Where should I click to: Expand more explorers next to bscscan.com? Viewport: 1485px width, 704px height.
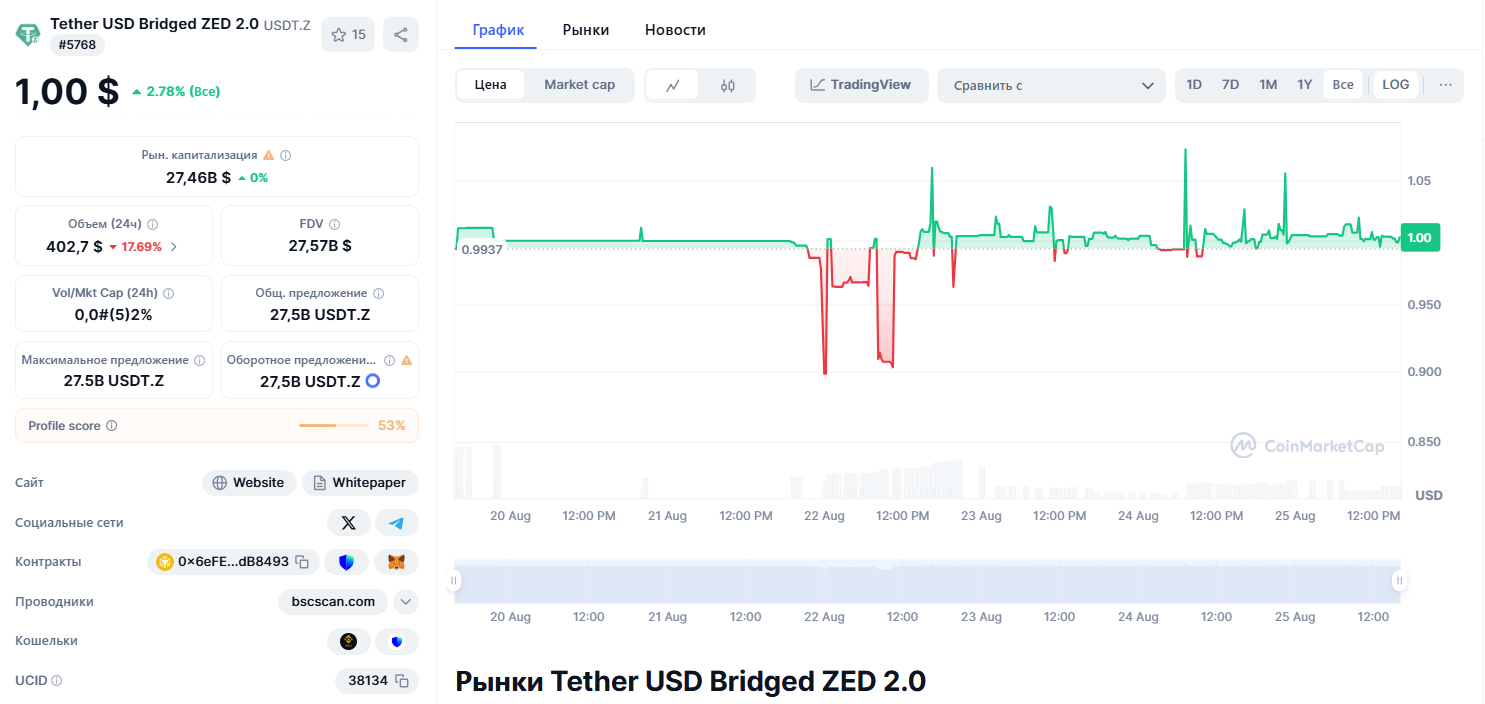405,602
